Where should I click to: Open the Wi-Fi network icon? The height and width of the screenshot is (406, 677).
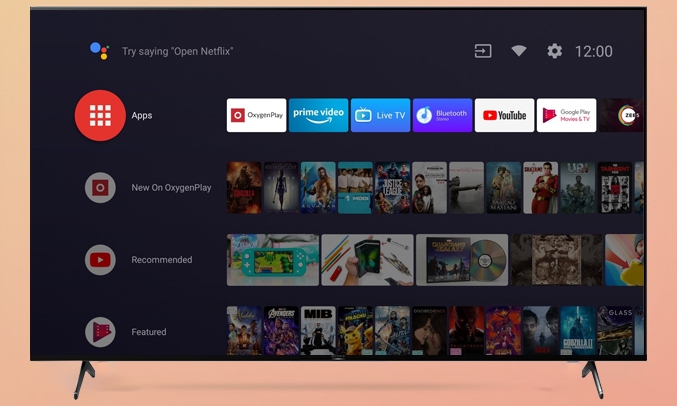click(519, 51)
